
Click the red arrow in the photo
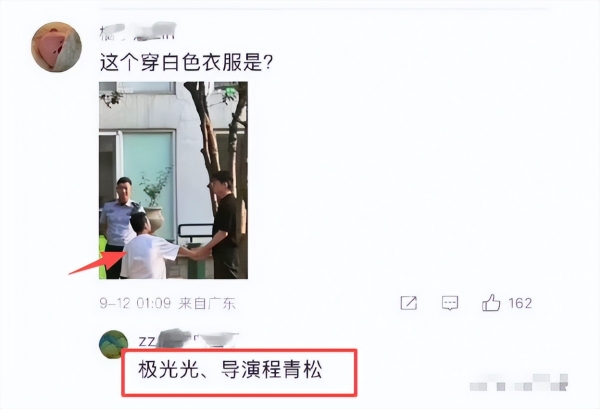(x=99, y=262)
